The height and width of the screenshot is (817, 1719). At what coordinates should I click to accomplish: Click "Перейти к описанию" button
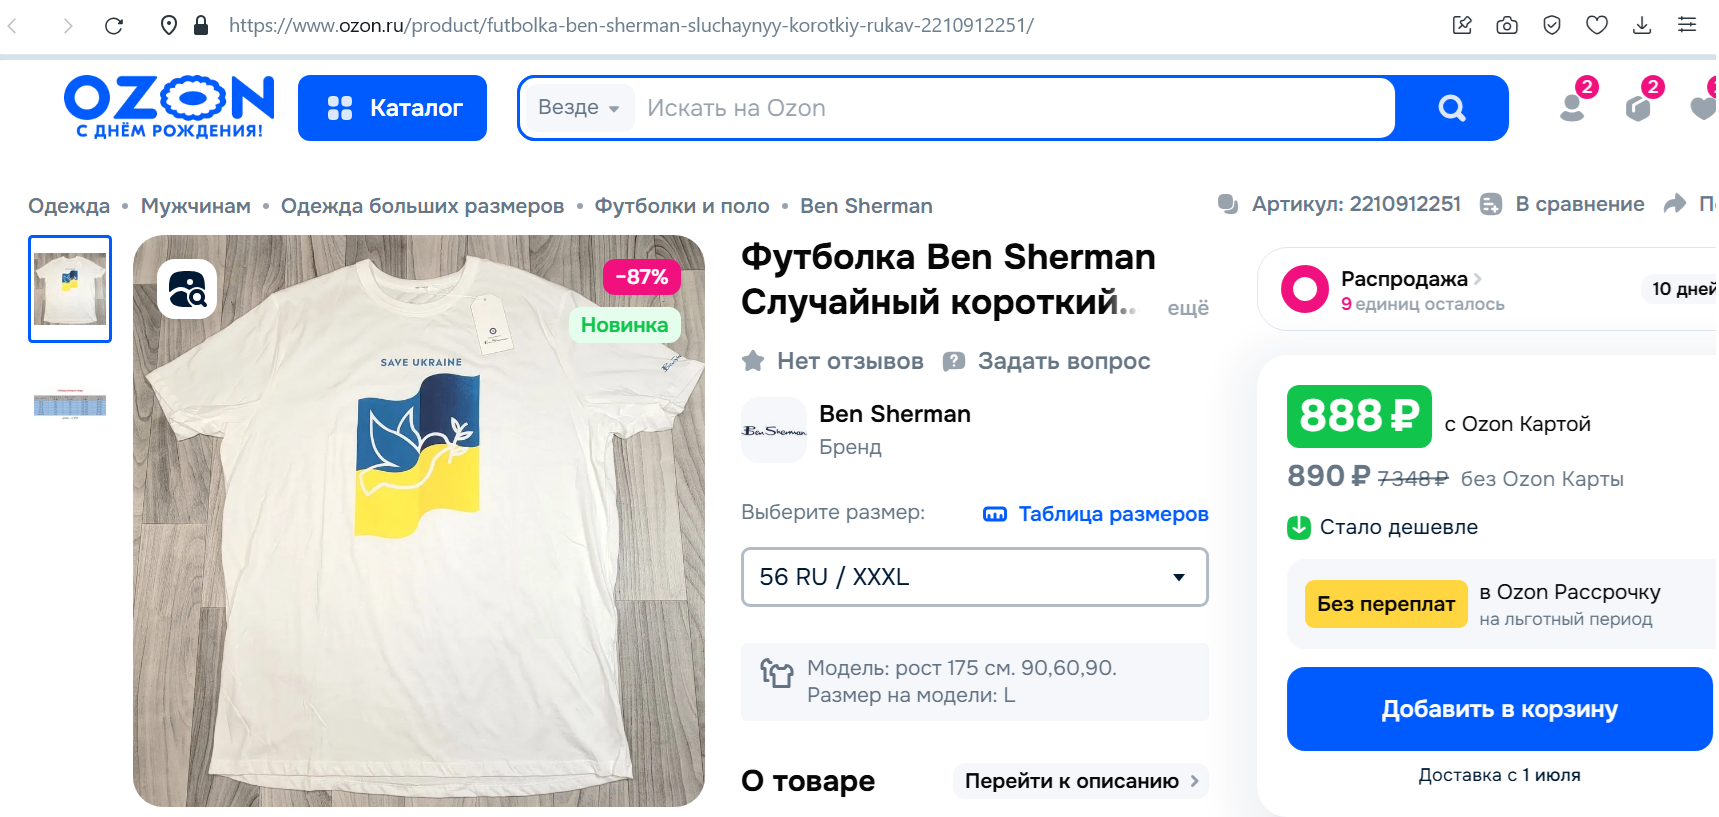pyautogui.click(x=1081, y=781)
